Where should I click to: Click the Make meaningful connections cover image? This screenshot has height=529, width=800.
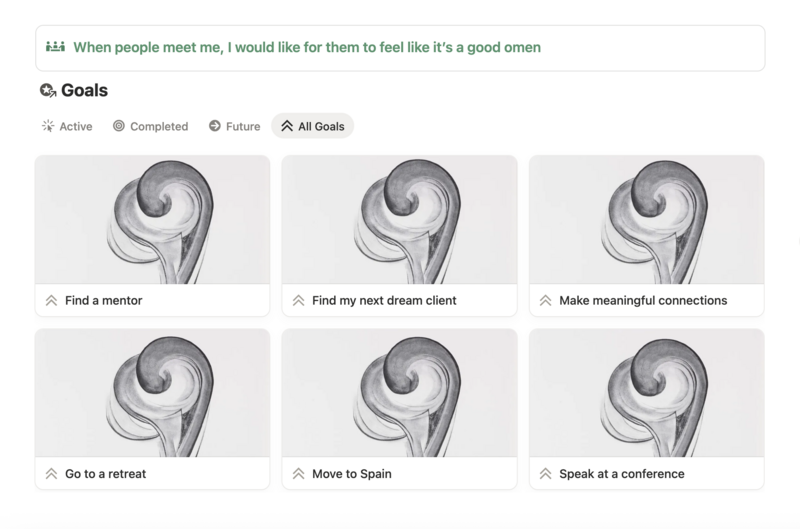point(646,220)
